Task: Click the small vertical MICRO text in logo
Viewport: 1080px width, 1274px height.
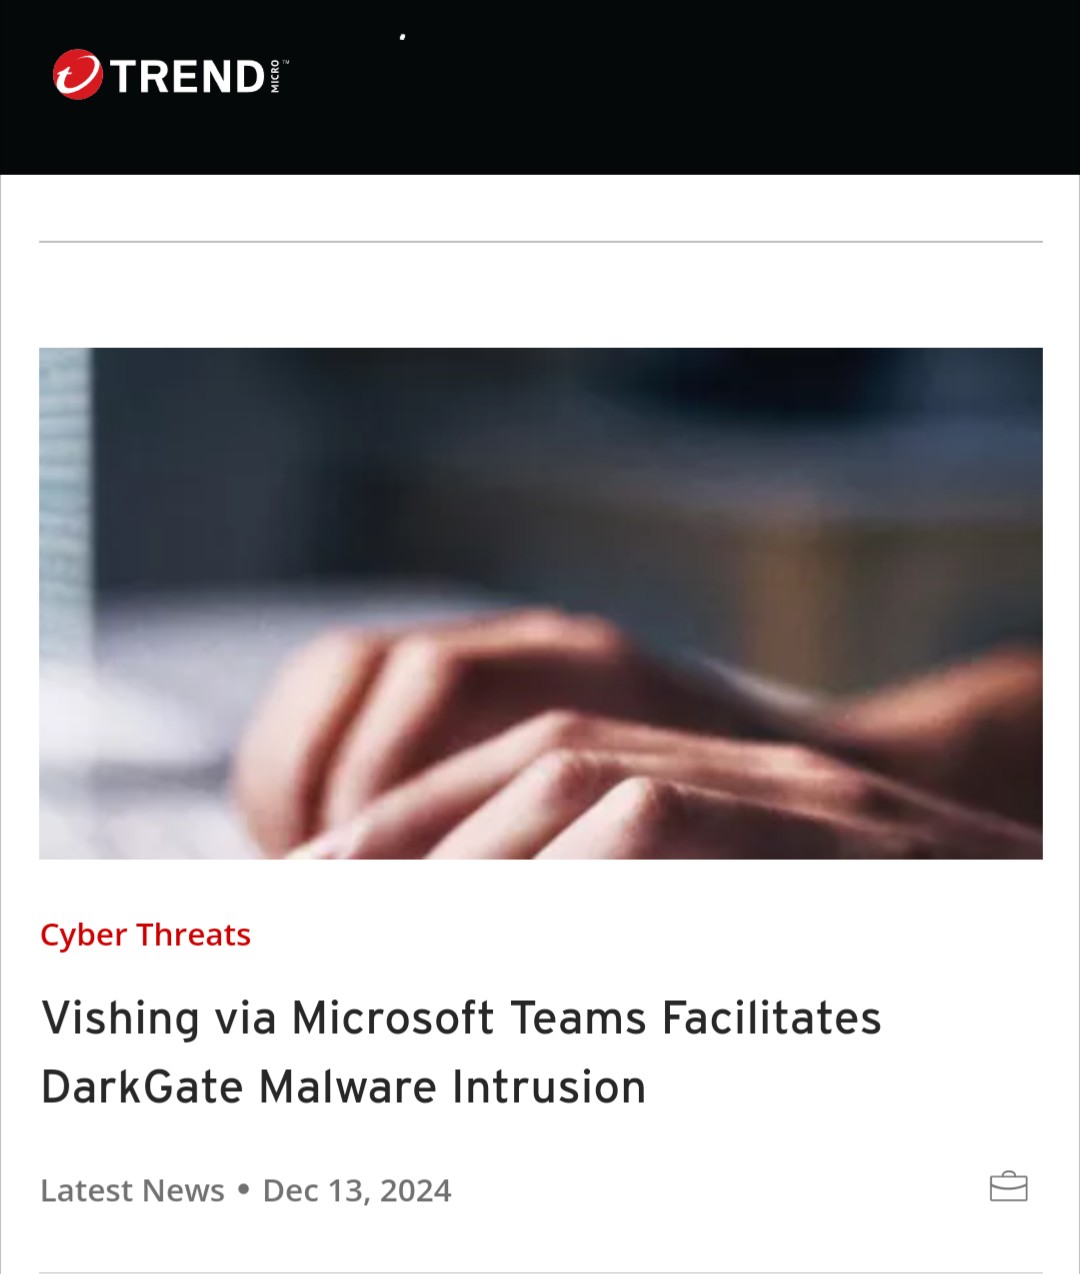Action: pos(275,77)
